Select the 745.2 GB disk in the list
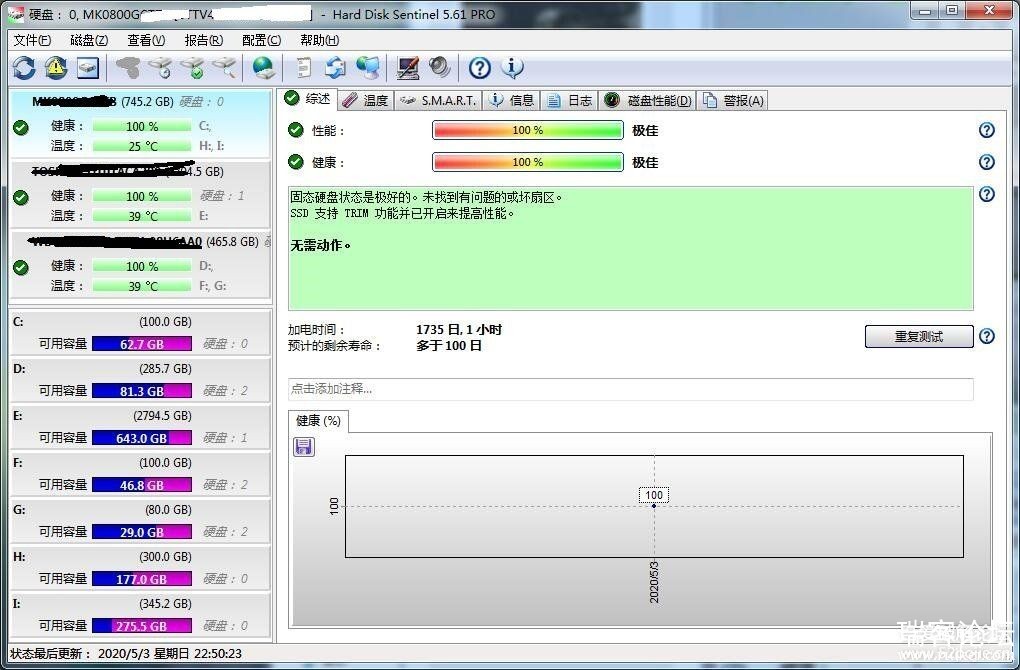This screenshot has width=1020, height=670. pos(140,124)
